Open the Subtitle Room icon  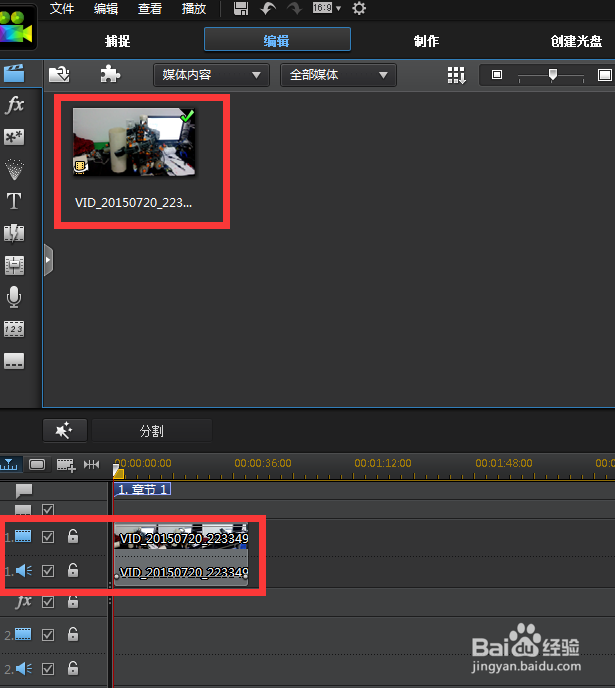tap(14, 361)
